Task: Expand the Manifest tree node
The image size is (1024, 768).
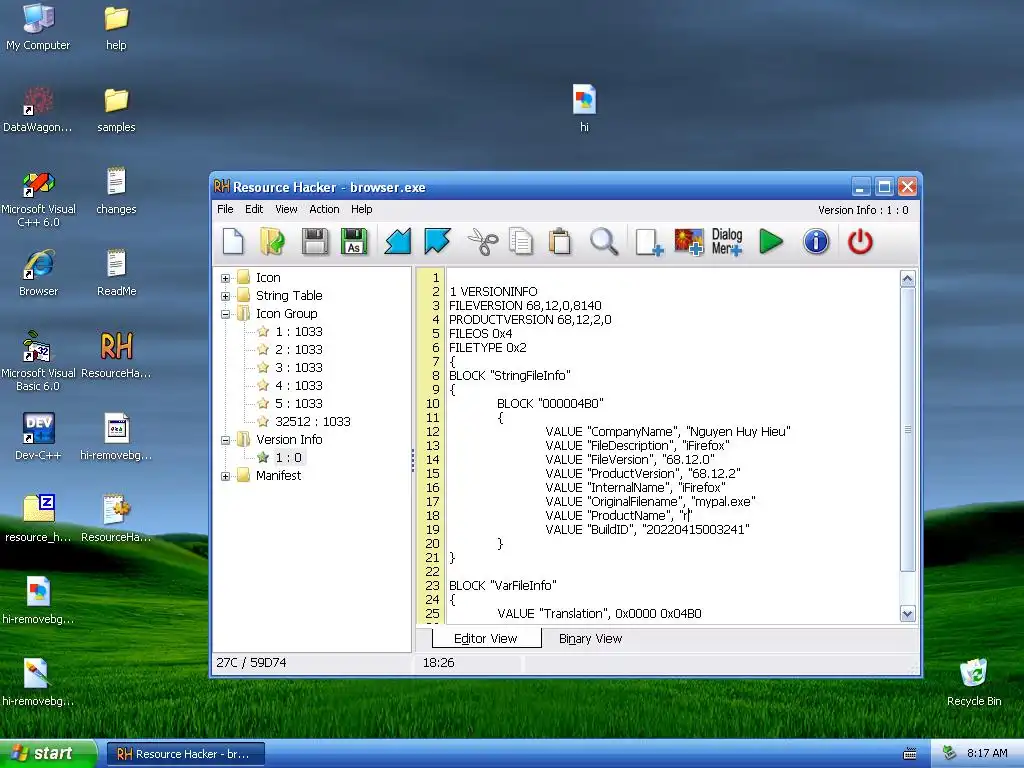Action: tap(225, 476)
